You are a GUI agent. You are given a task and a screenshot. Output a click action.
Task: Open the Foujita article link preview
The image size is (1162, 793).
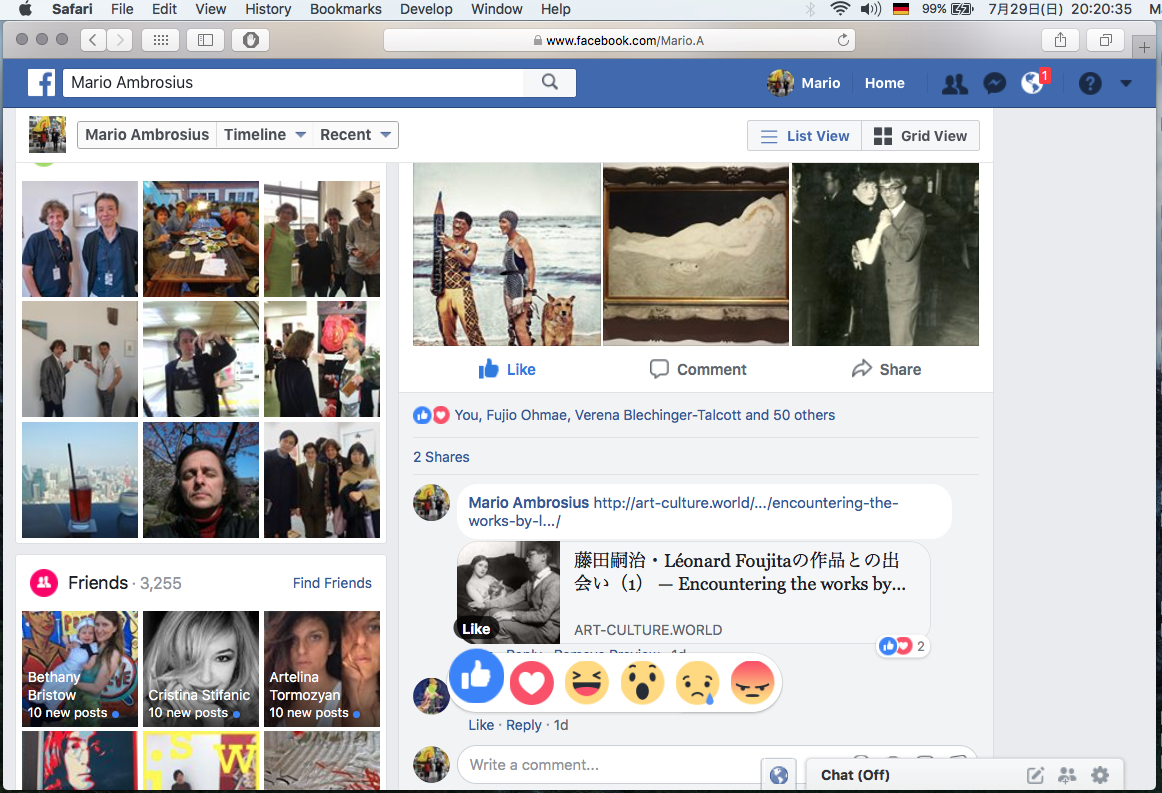click(693, 591)
